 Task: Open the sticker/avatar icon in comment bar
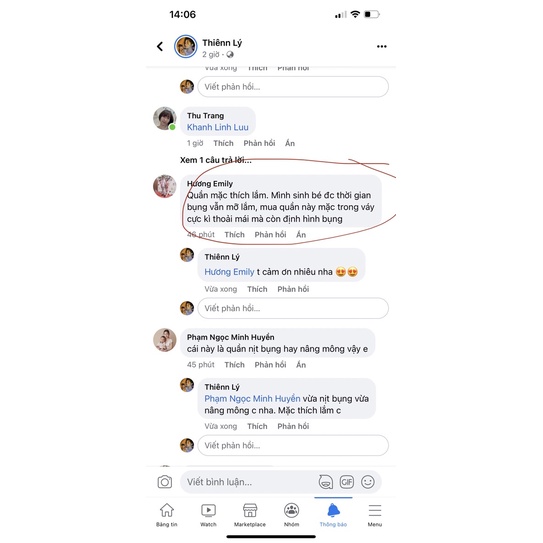[x=326, y=482]
